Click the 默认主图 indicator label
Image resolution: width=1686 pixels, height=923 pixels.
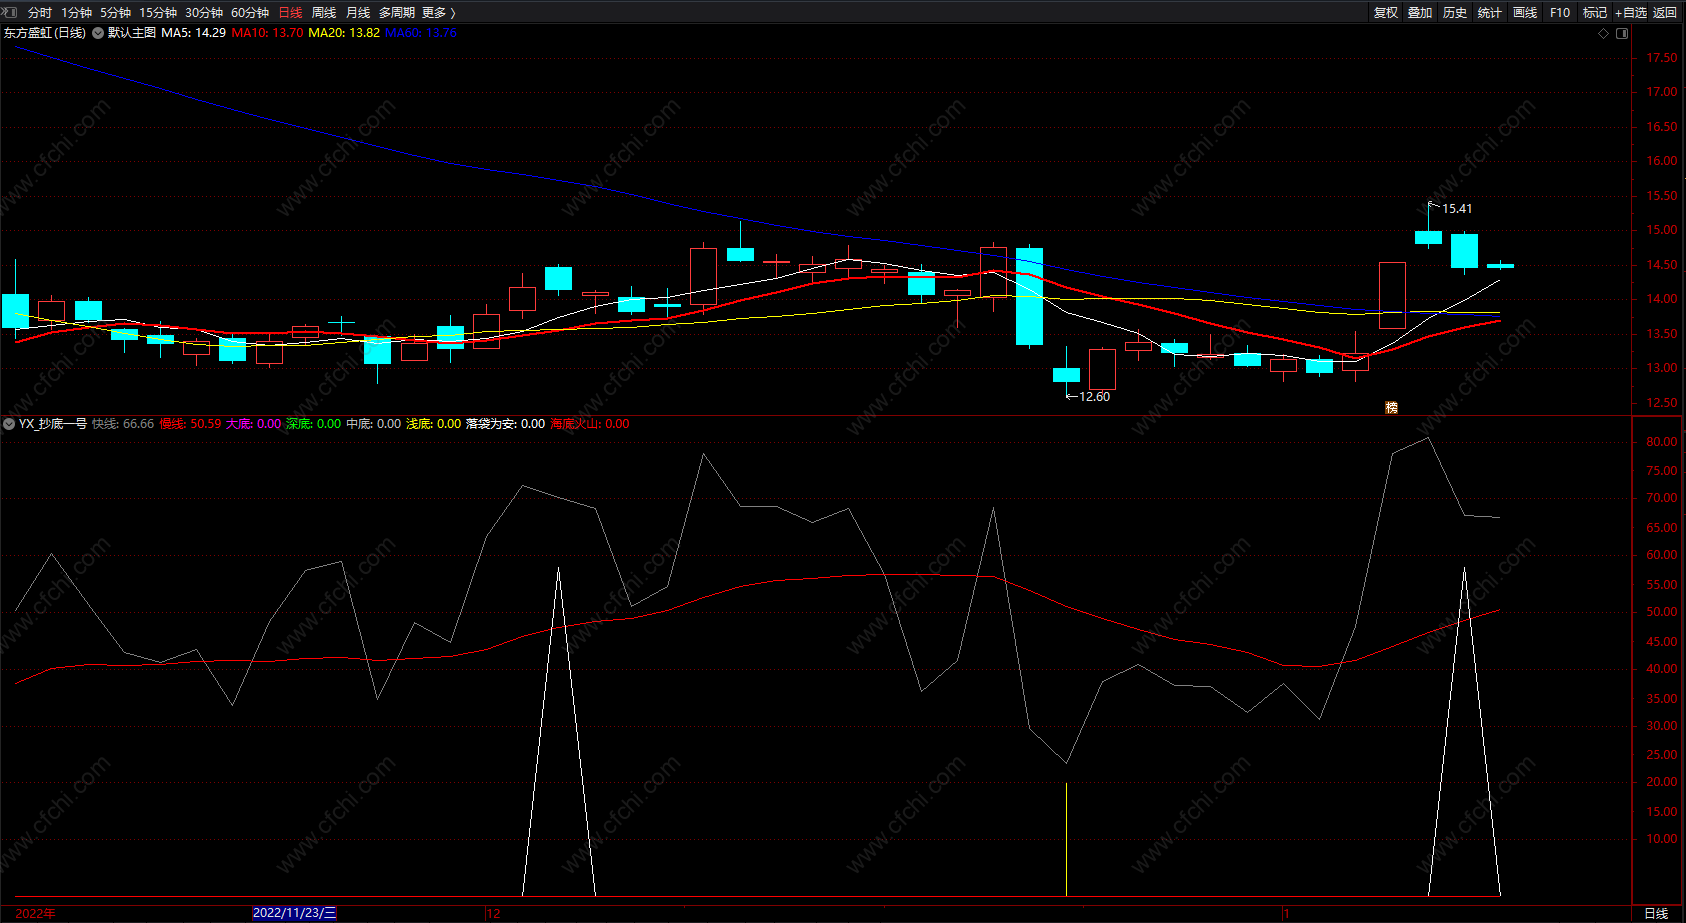[x=132, y=33]
